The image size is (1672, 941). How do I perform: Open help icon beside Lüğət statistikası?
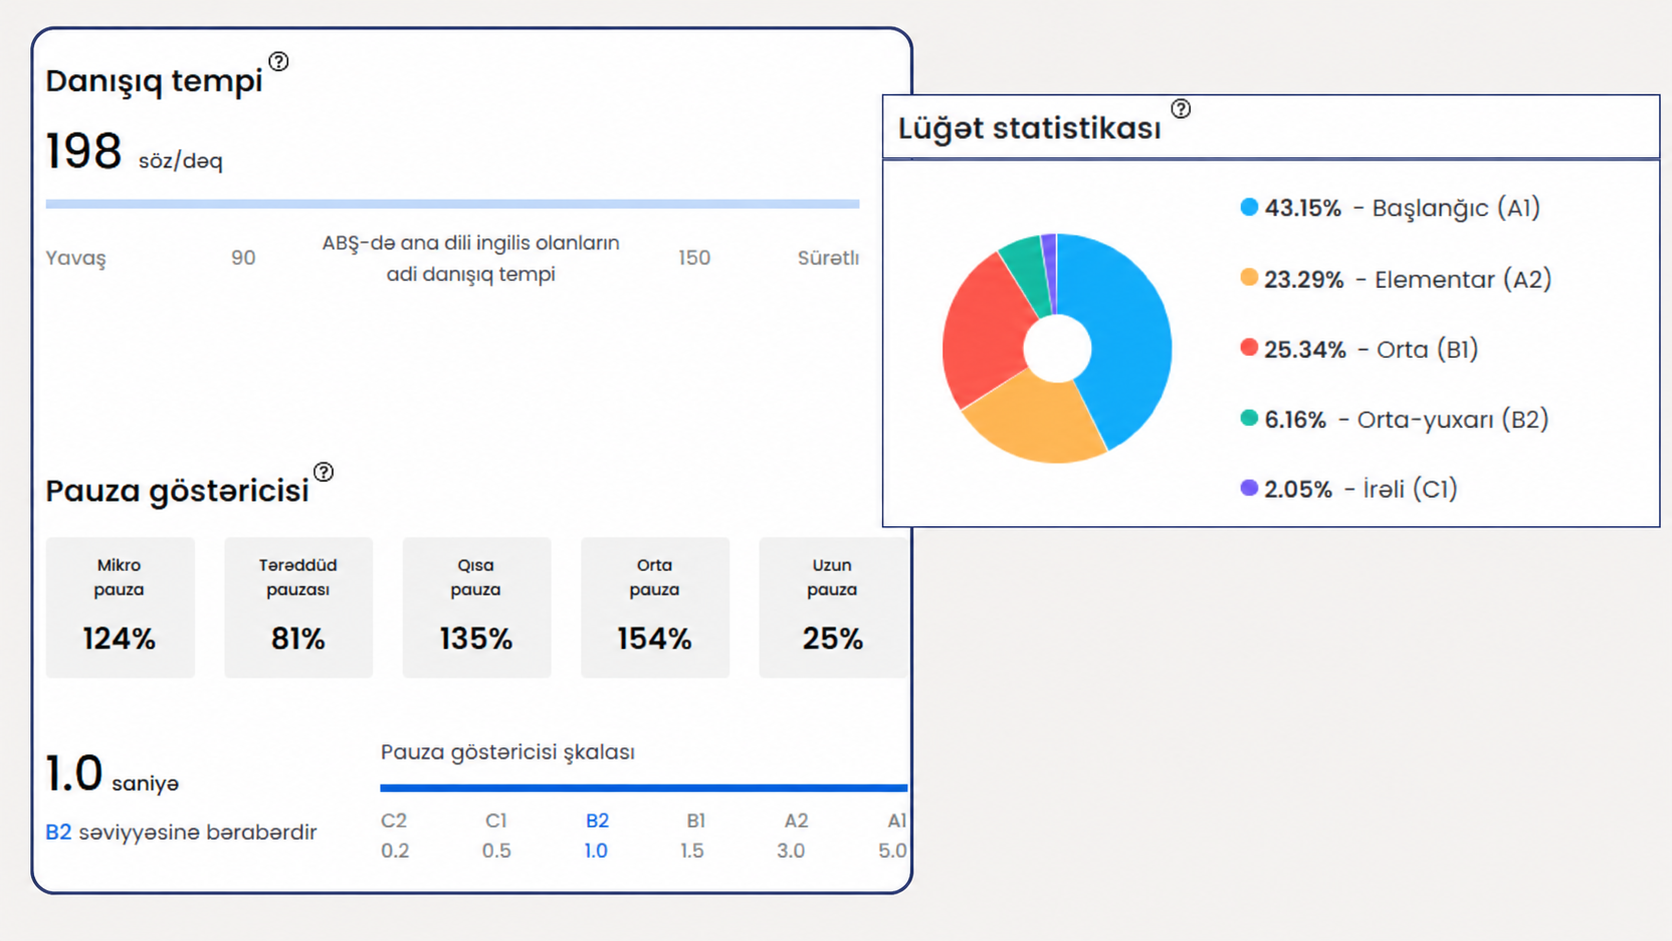coord(1181,109)
